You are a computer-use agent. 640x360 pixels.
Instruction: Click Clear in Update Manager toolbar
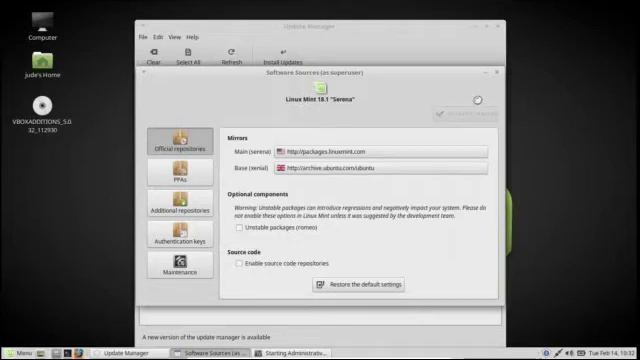153,57
